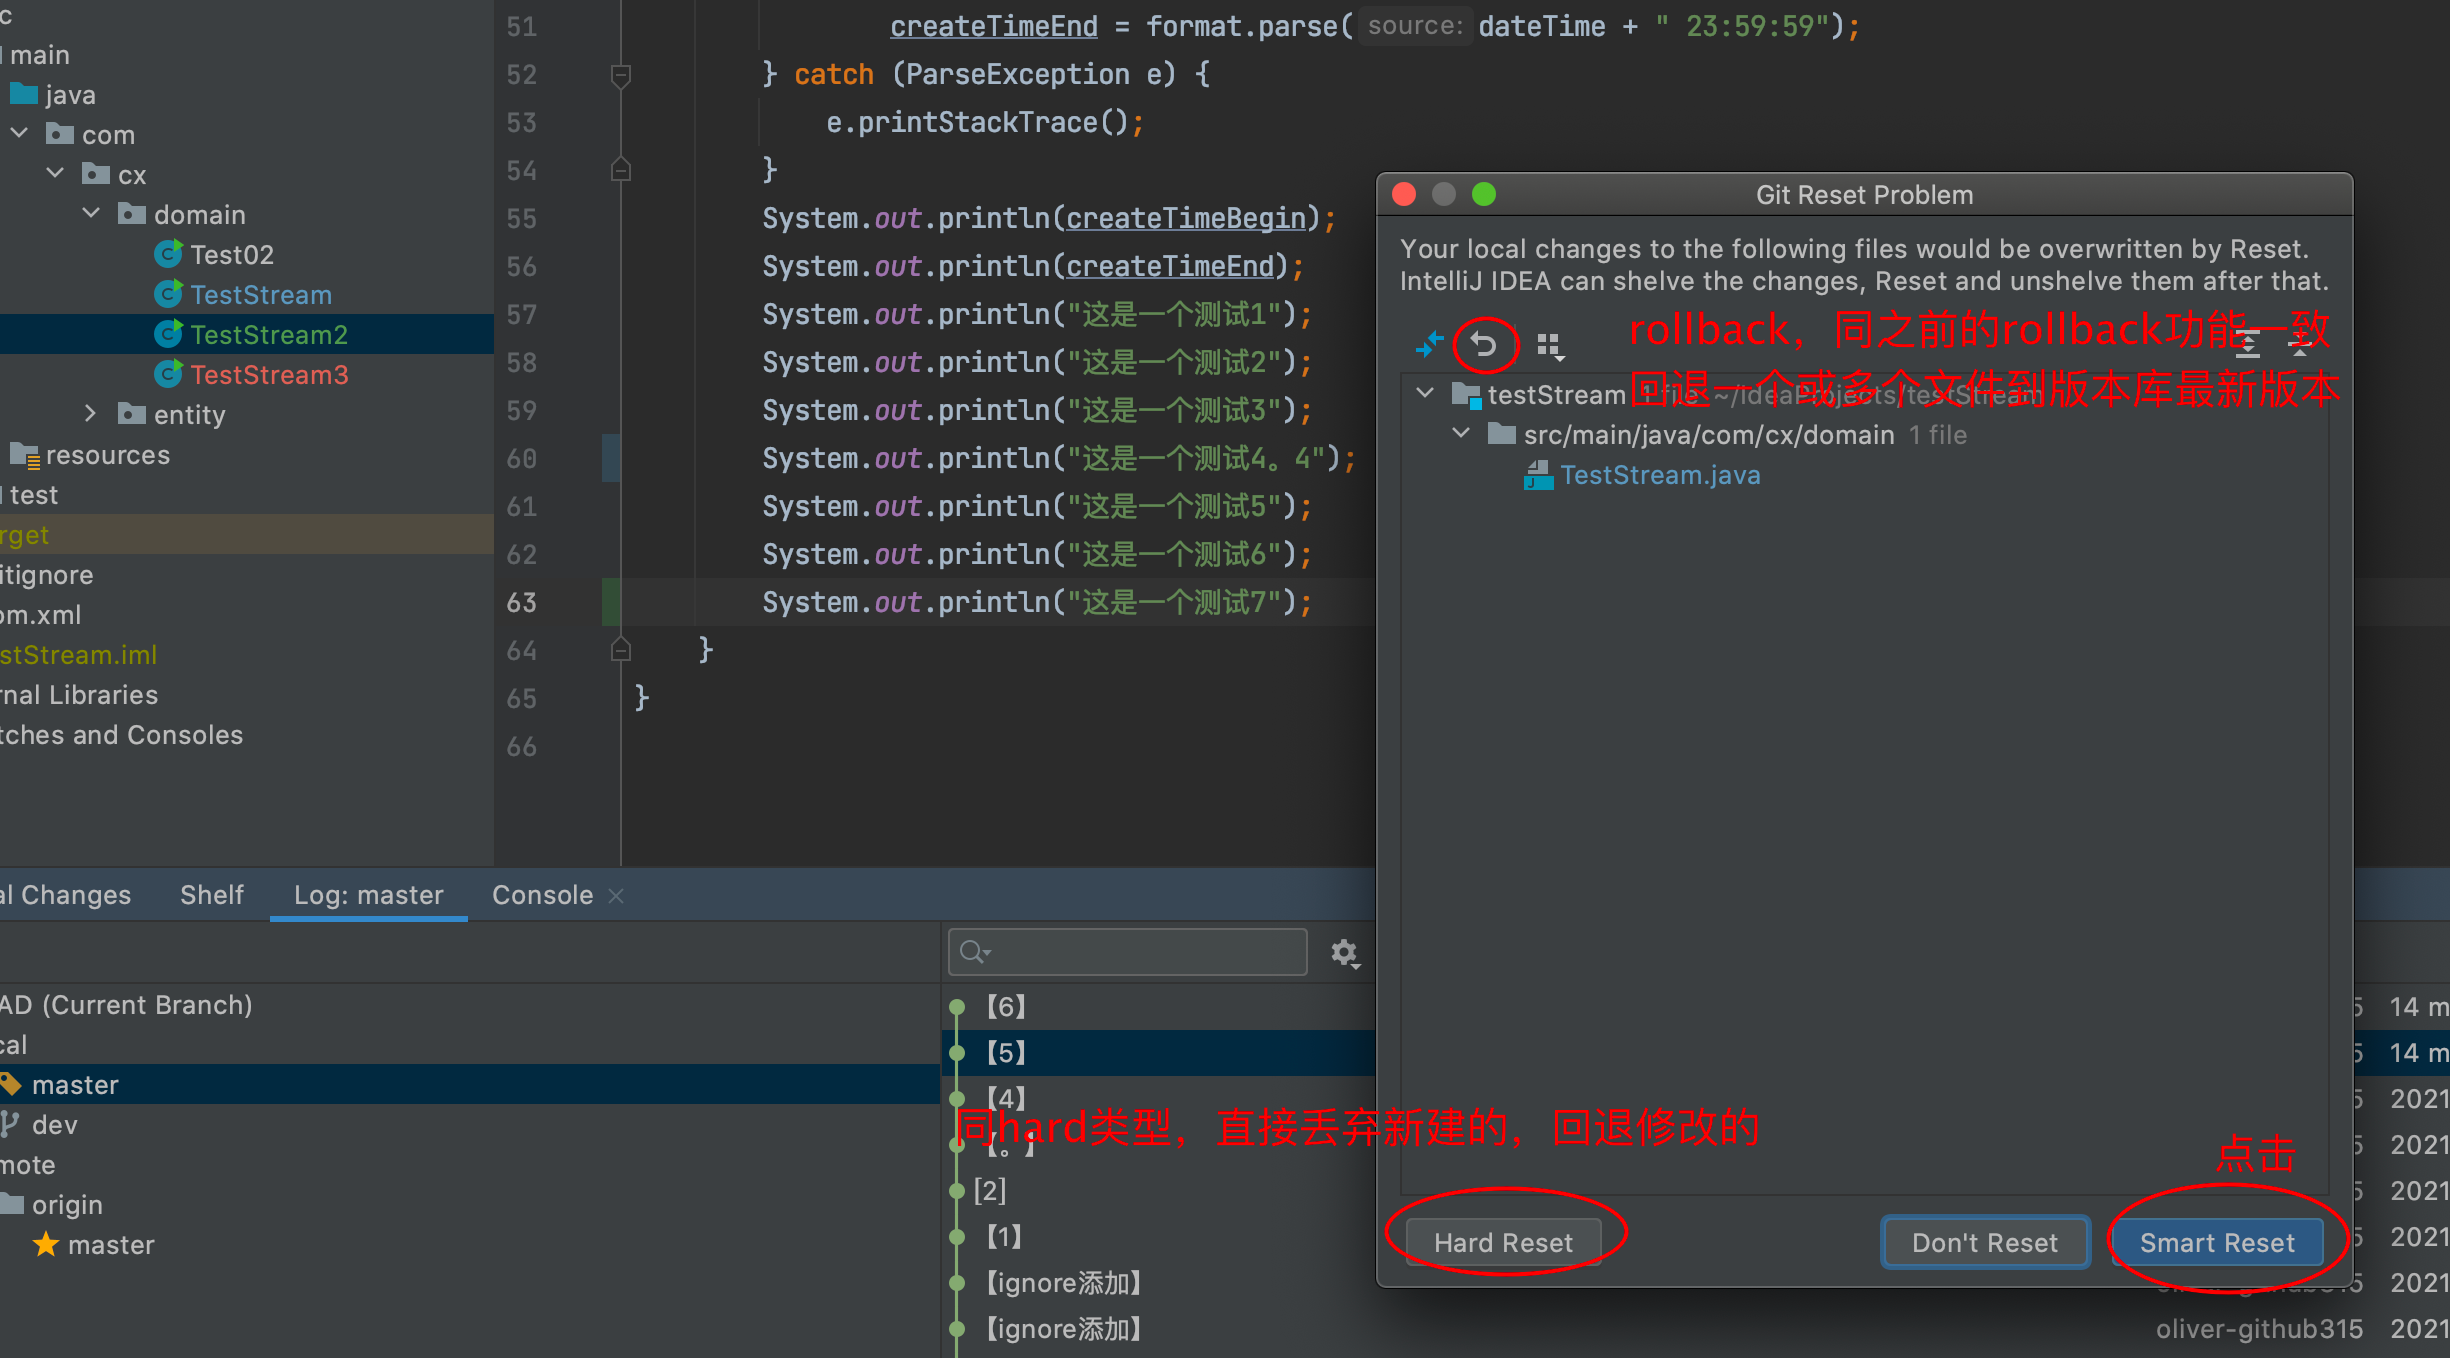Screen dimensions: 2450x1358
Task: Select Test02 class in project tree
Action: tap(232, 254)
